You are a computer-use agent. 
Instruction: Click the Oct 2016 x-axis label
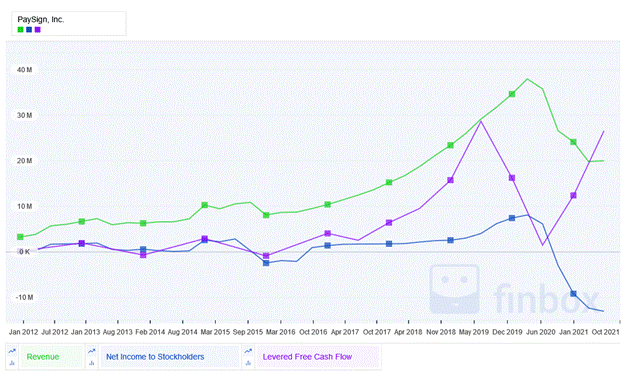[313, 332]
